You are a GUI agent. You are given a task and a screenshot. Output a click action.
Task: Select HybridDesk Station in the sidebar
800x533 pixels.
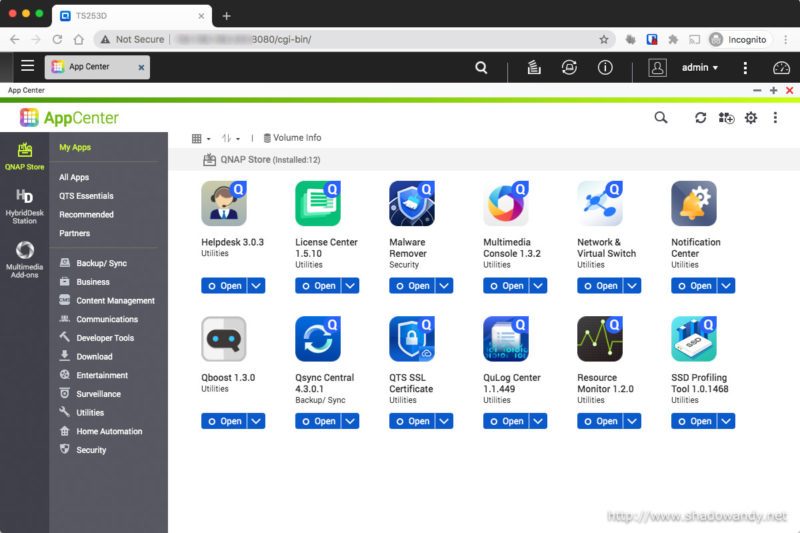[25, 206]
